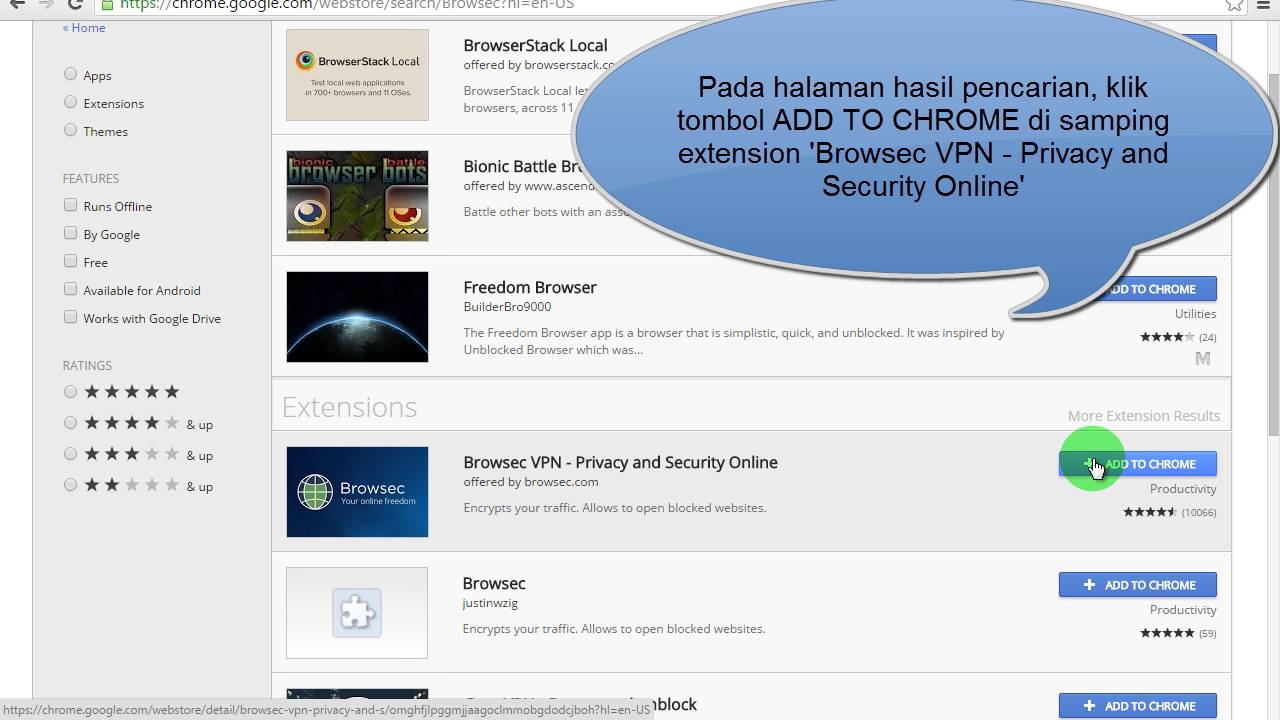This screenshot has height=720, width=1280.
Task: Enable the Available for Android checkbox
Action: click(x=70, y=289)
